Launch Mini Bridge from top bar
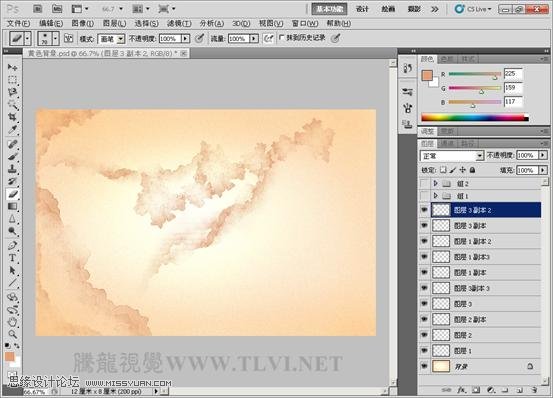This screenshot has height=398, width=553. pyautogui.click(x=56, y=8)
